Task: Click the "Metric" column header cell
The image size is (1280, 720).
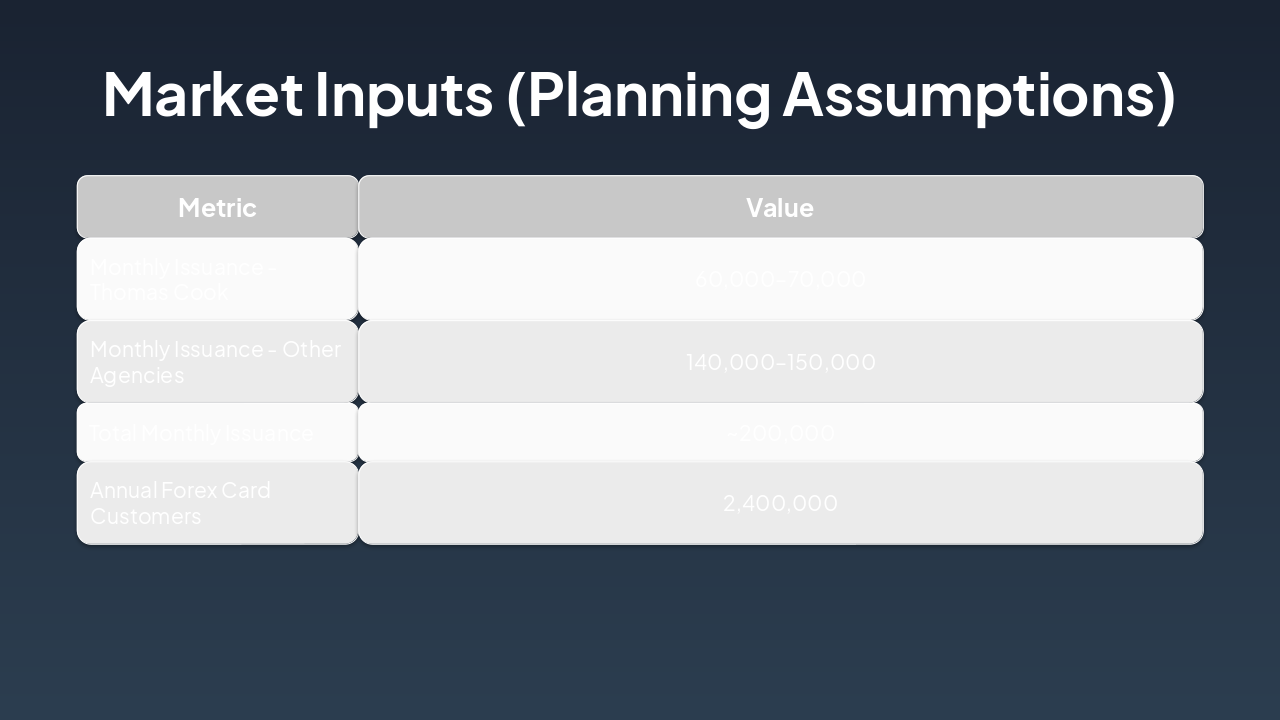Action: (217, 207)
